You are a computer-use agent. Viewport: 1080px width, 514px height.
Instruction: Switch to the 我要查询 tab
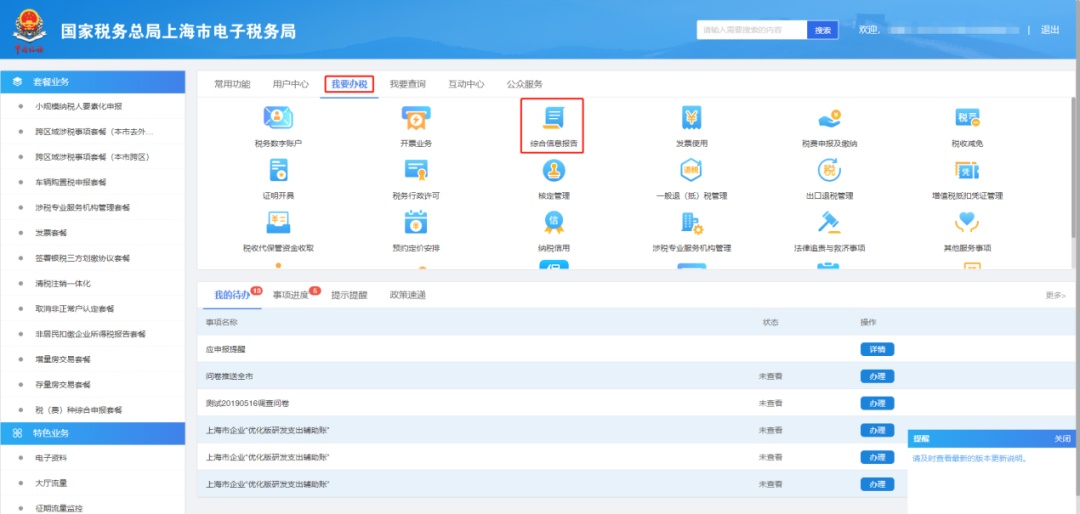click(407, 84)
